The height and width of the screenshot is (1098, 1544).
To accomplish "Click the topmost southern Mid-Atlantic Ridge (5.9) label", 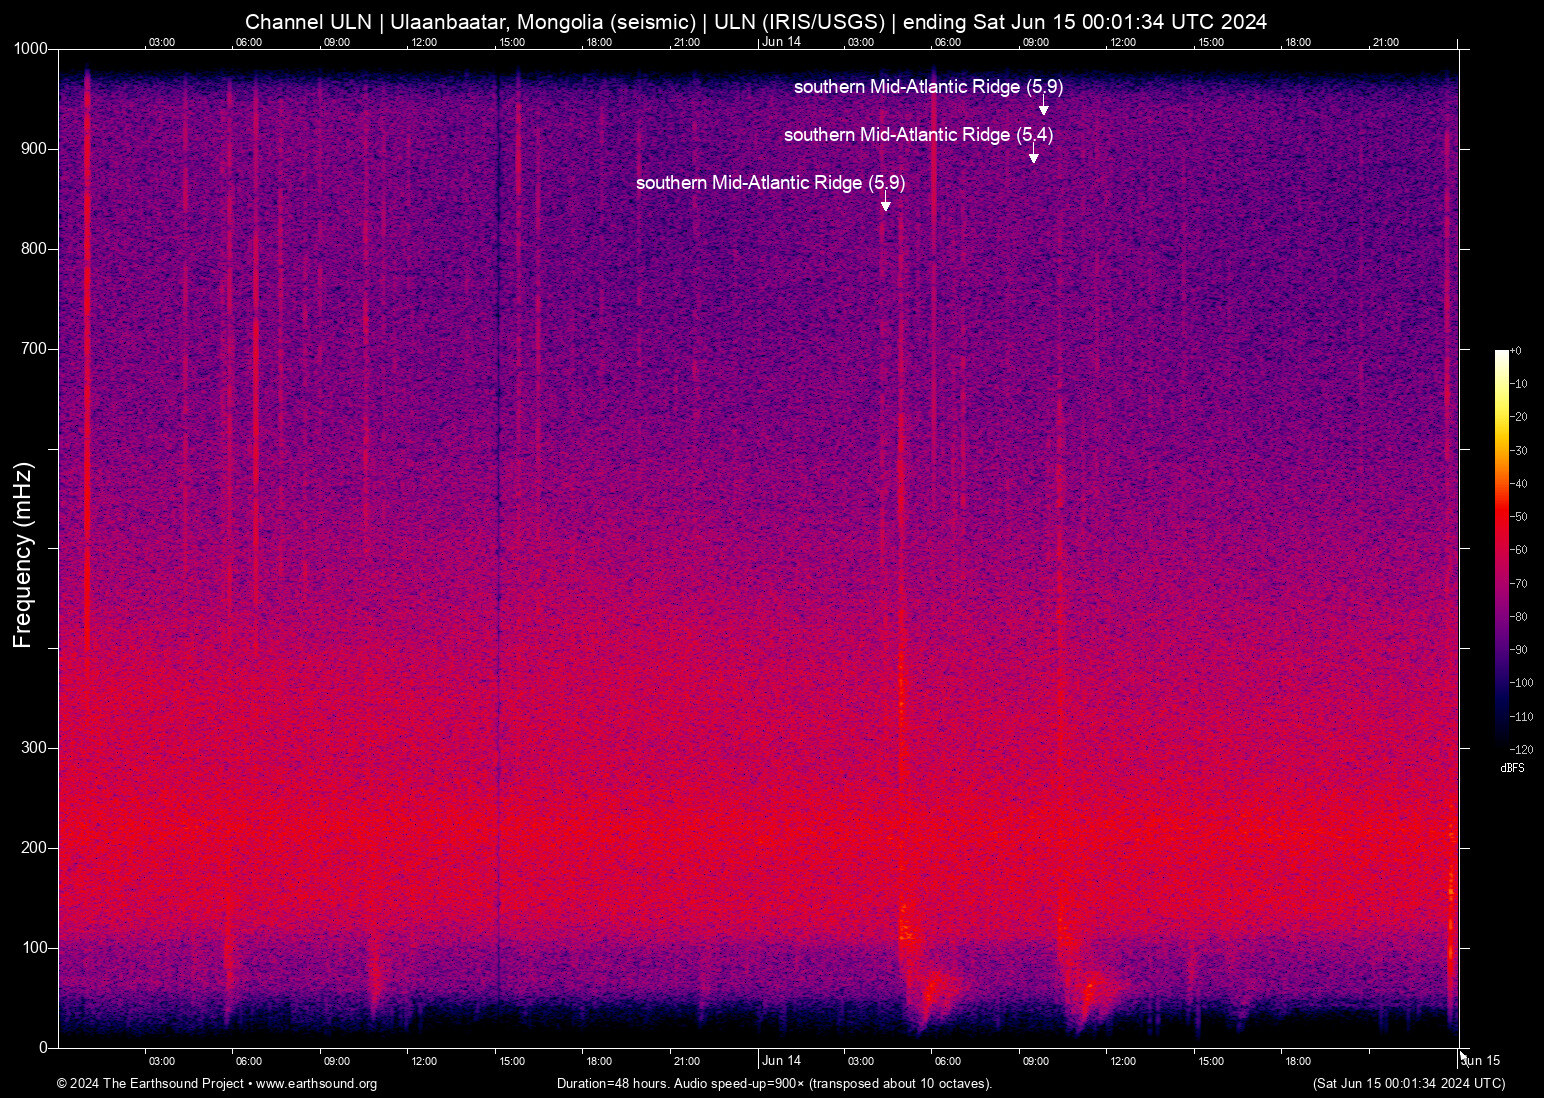I will 928,87.
